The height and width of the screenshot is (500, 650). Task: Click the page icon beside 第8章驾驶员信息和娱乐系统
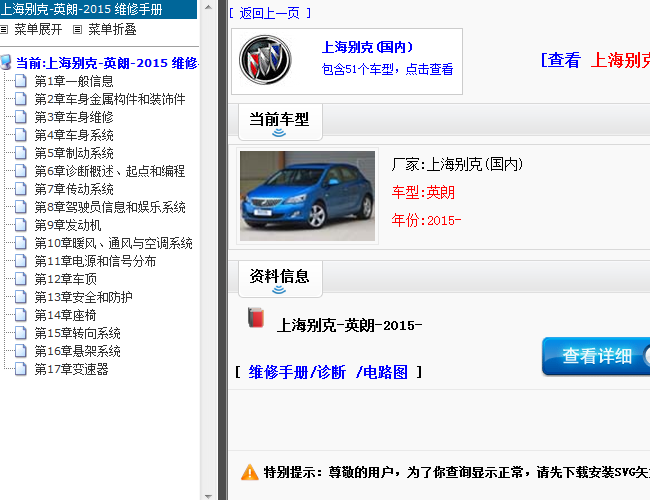point(21,207)
